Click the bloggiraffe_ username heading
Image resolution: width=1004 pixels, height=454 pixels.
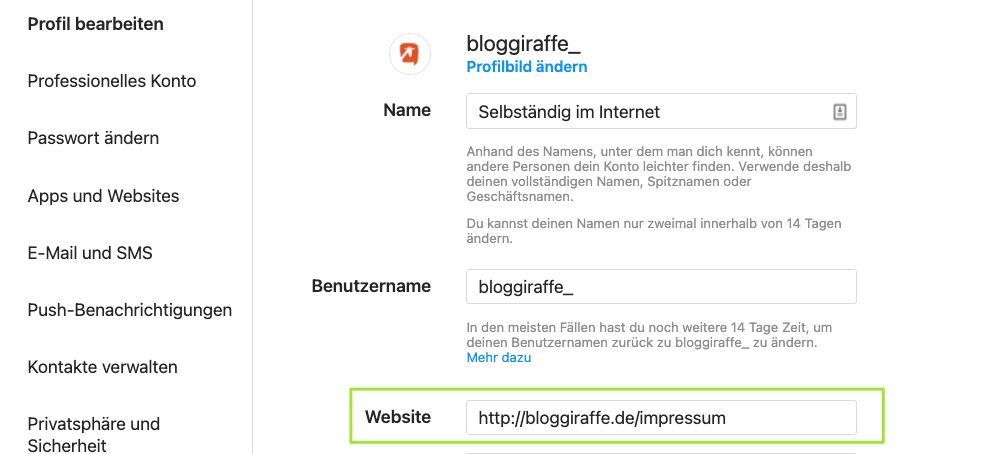(523, 44)
